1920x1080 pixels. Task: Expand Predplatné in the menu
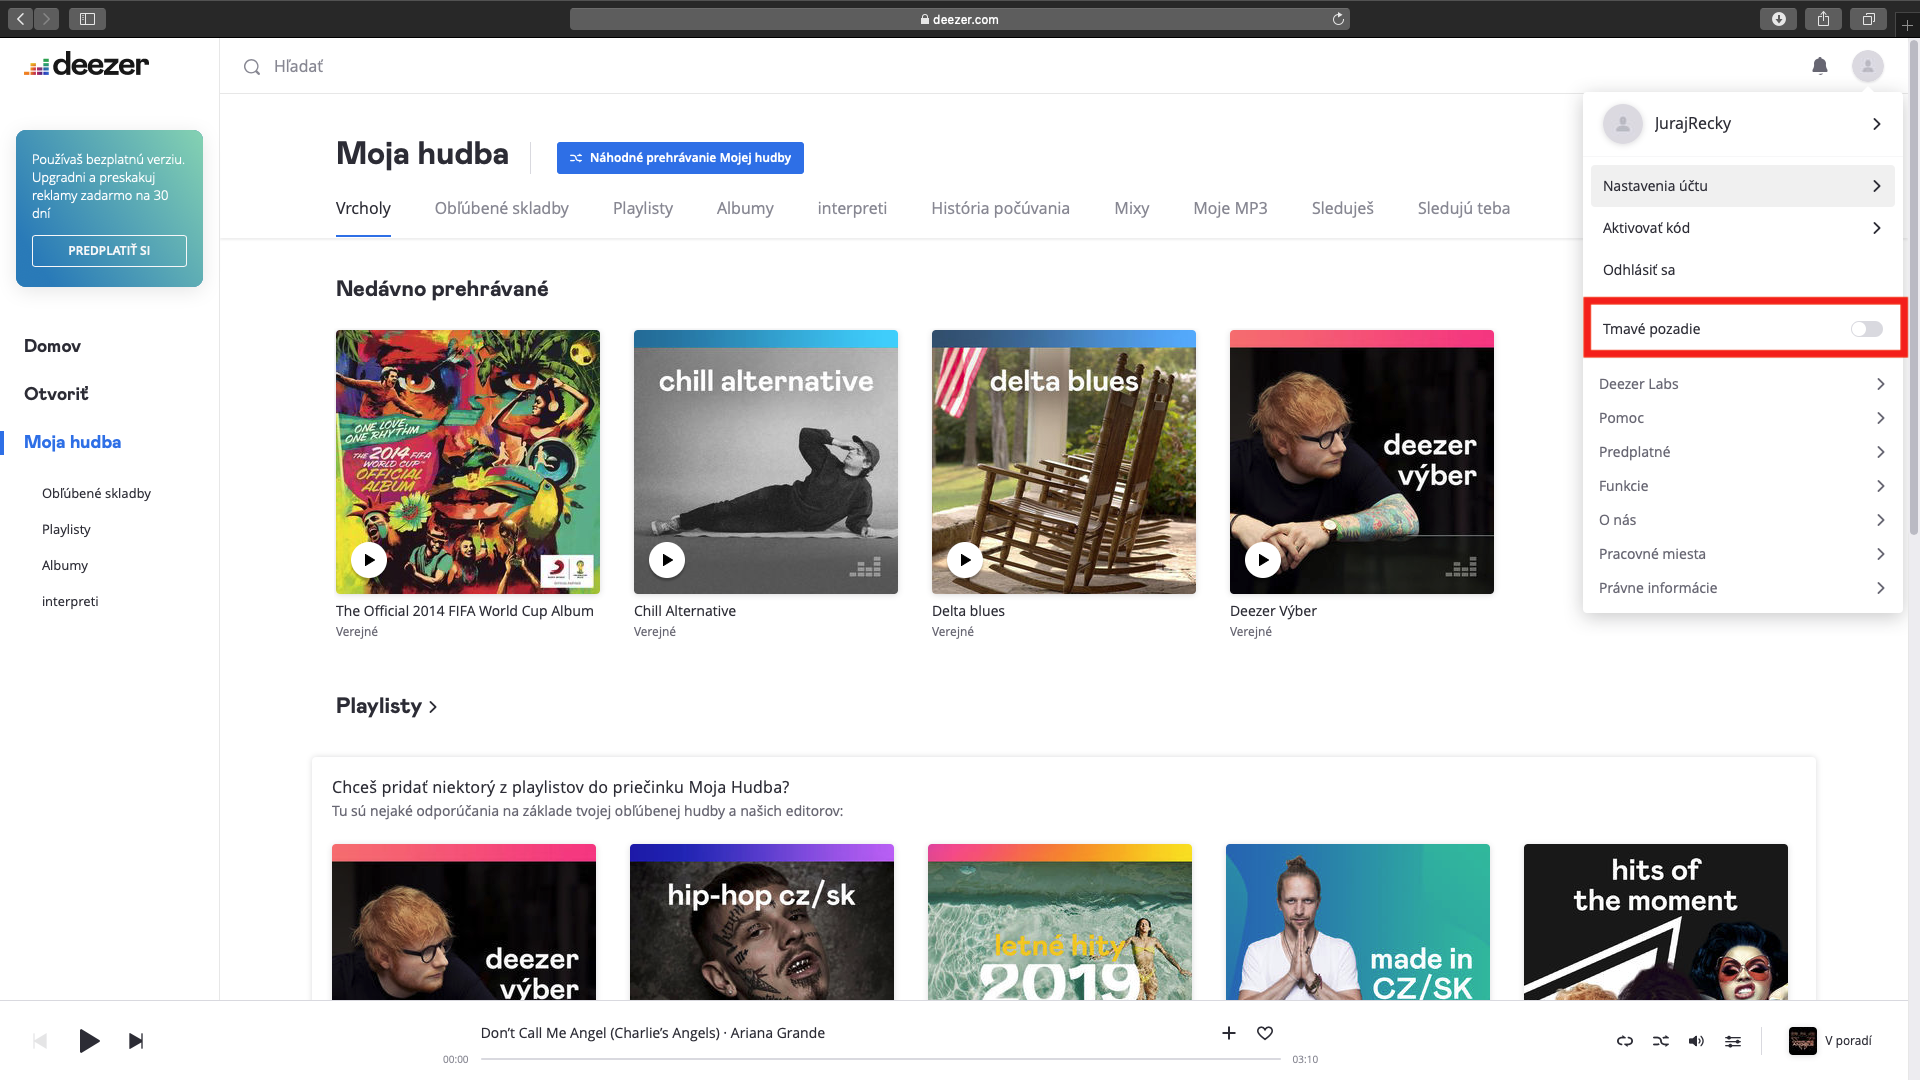1742,452
